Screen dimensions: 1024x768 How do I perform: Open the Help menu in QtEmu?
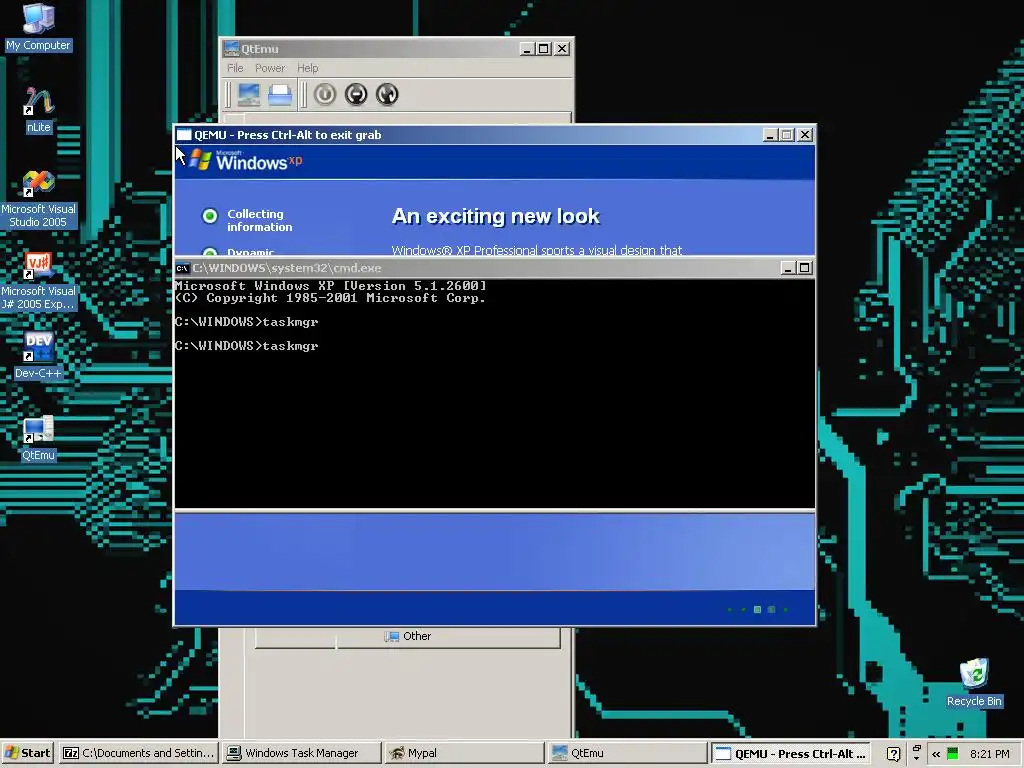[308, 68]
